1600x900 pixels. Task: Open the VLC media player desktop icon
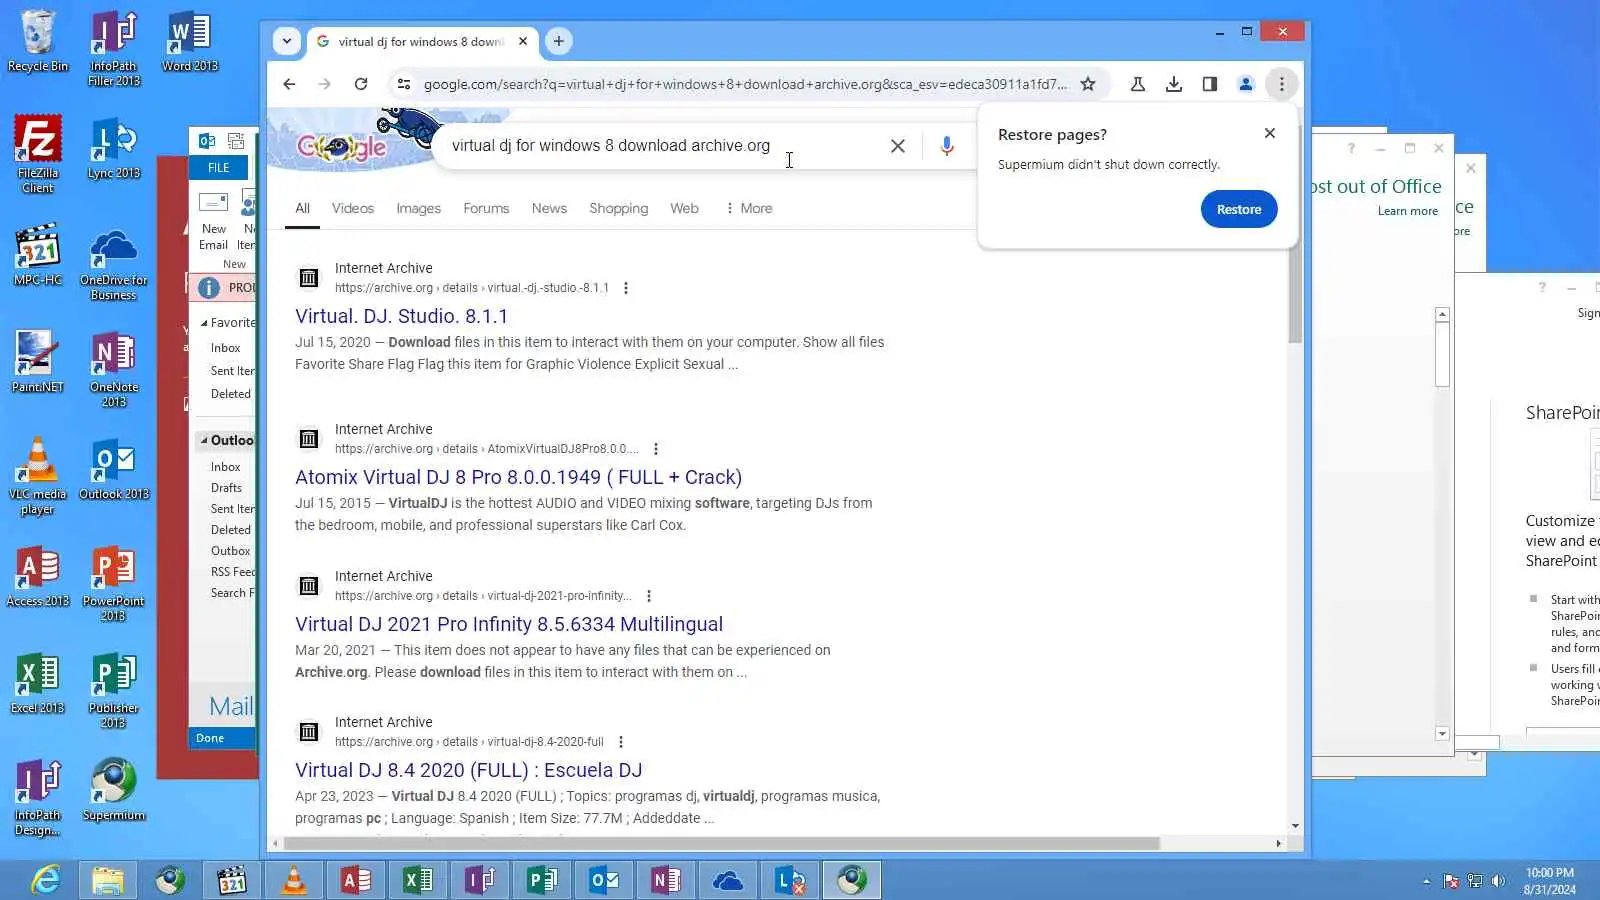38,476
